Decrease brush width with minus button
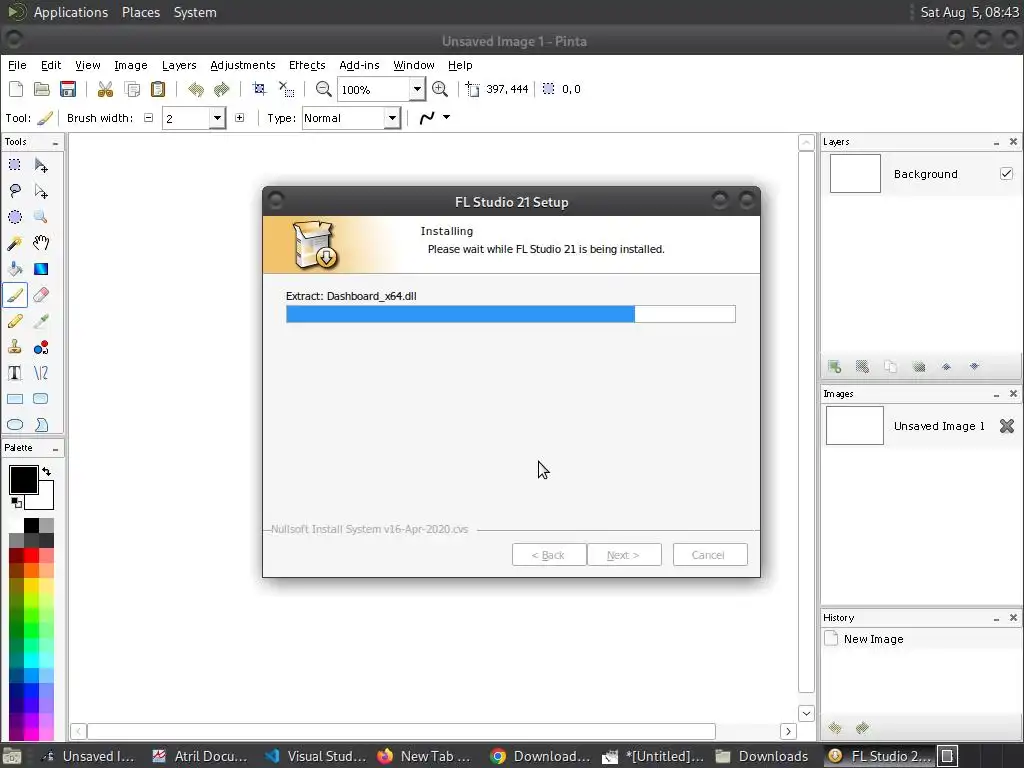 click(x=148, y=118)
